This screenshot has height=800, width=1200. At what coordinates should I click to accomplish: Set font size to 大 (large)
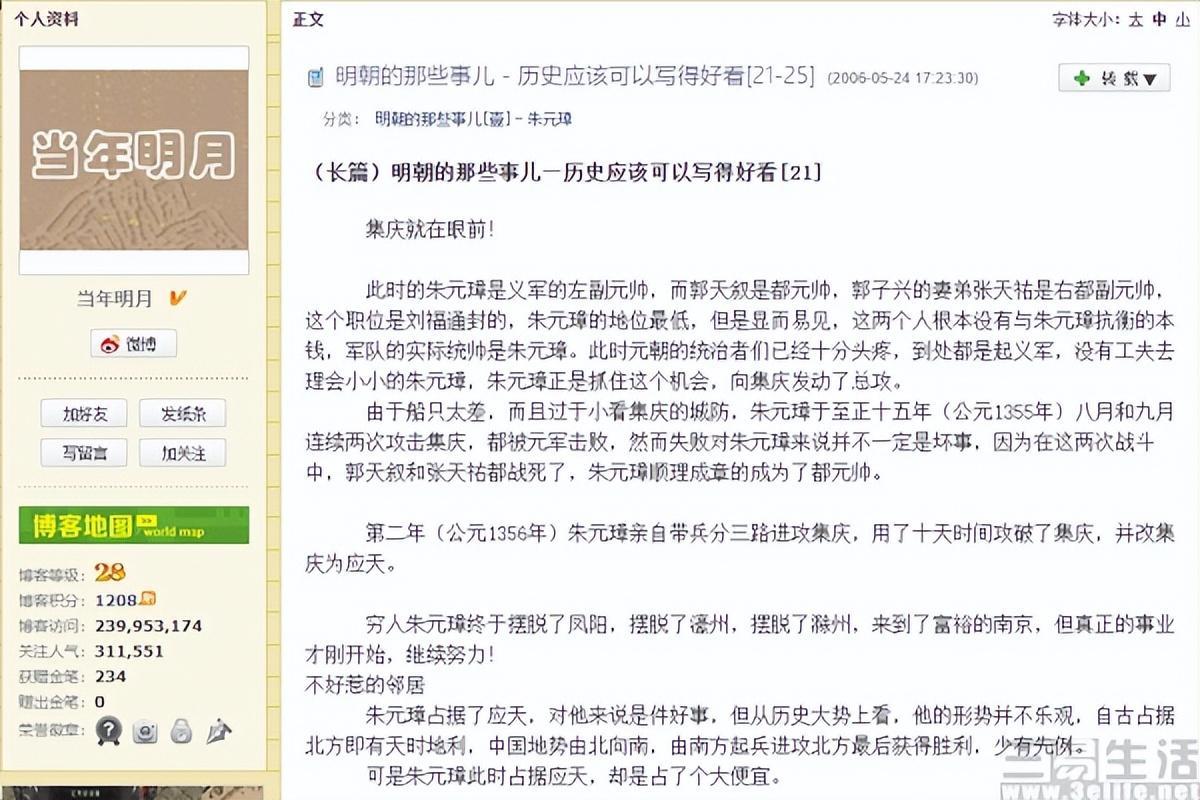(1135, 19)
